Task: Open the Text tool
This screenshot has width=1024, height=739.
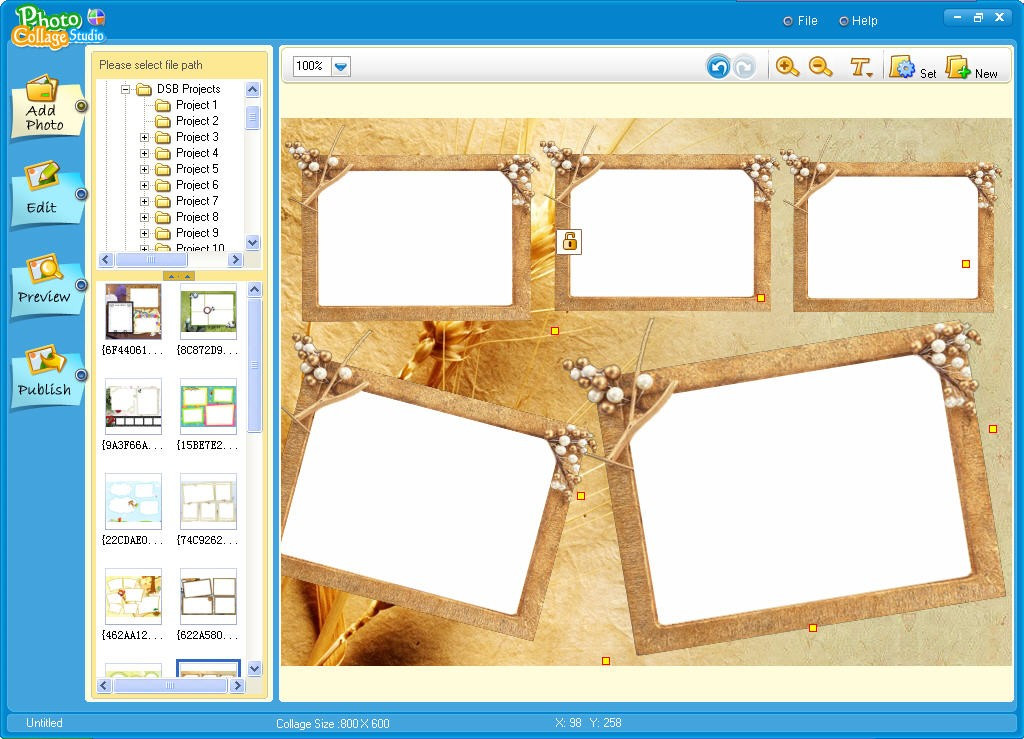Action: [861, 67]
